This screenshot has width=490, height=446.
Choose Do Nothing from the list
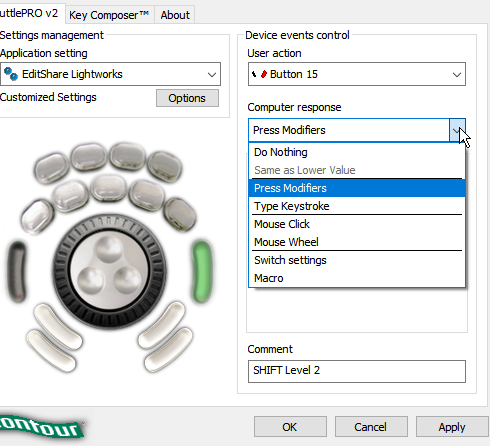(357, 152)
